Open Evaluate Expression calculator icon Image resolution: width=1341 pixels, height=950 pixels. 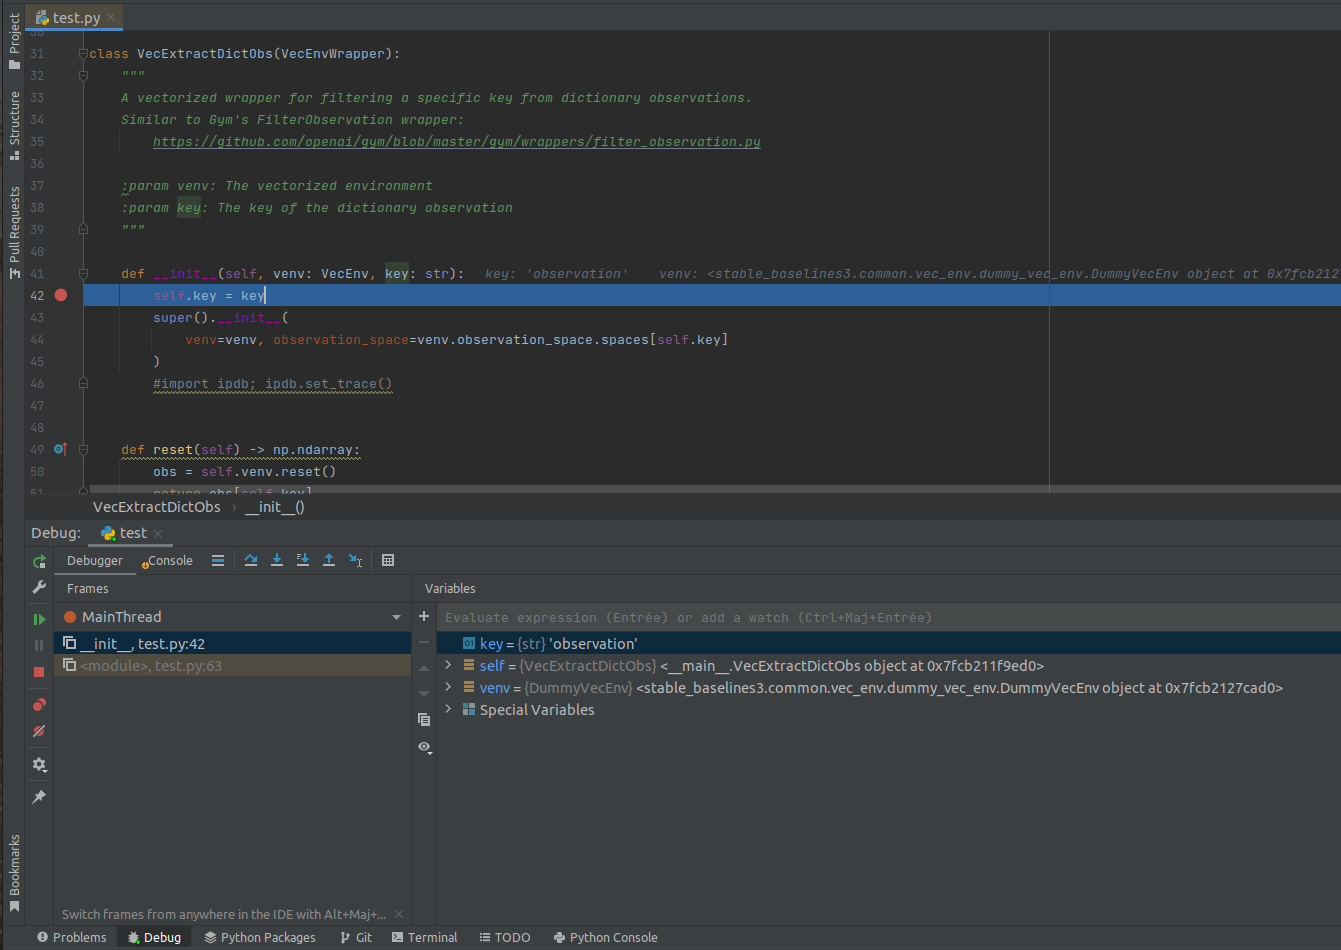point(388,561)
